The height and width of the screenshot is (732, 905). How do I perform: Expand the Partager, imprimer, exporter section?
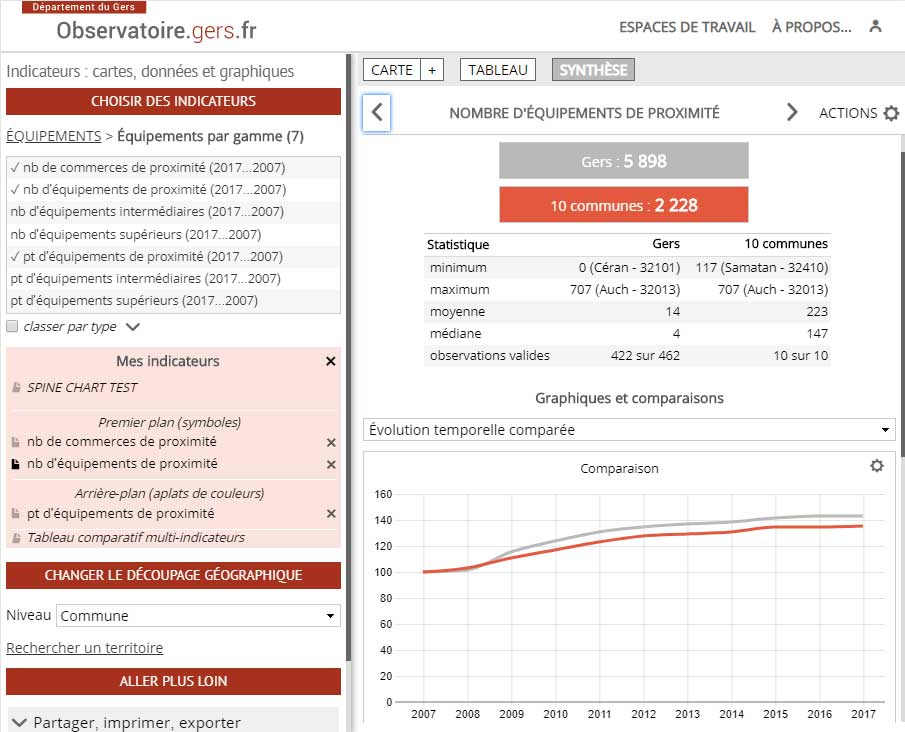tap(173, 722)
